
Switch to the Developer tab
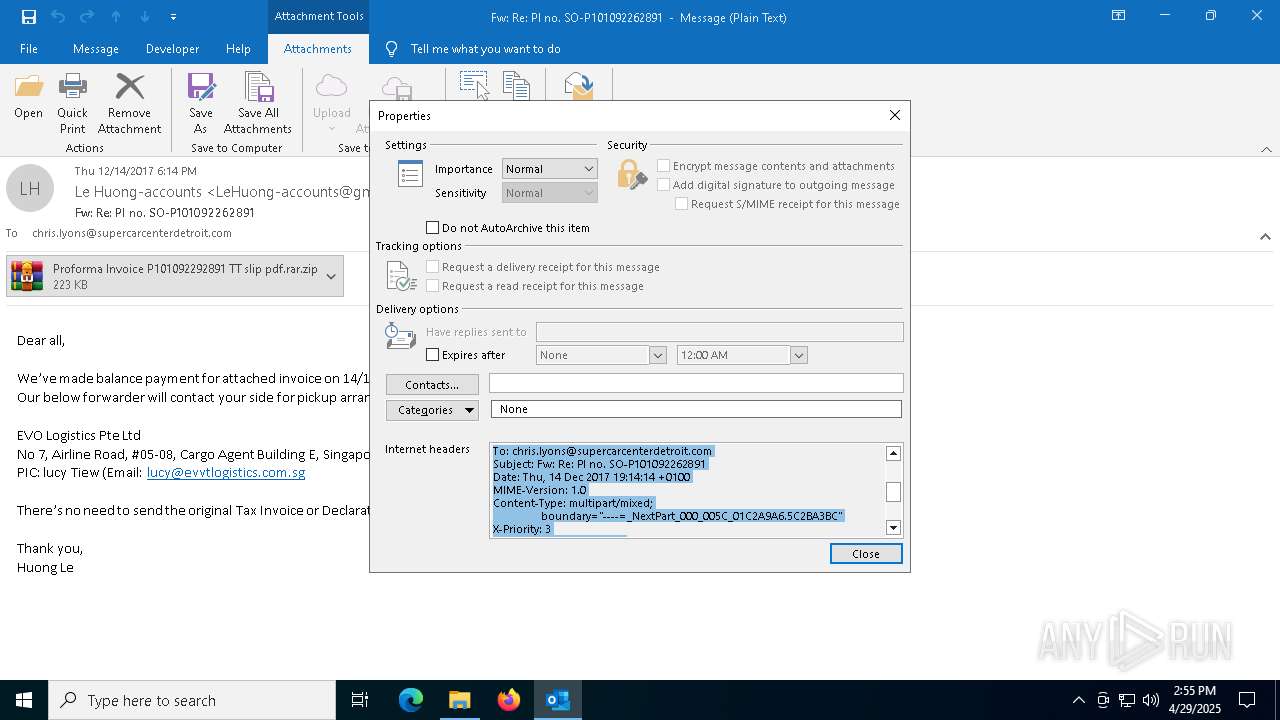(172, 48)
